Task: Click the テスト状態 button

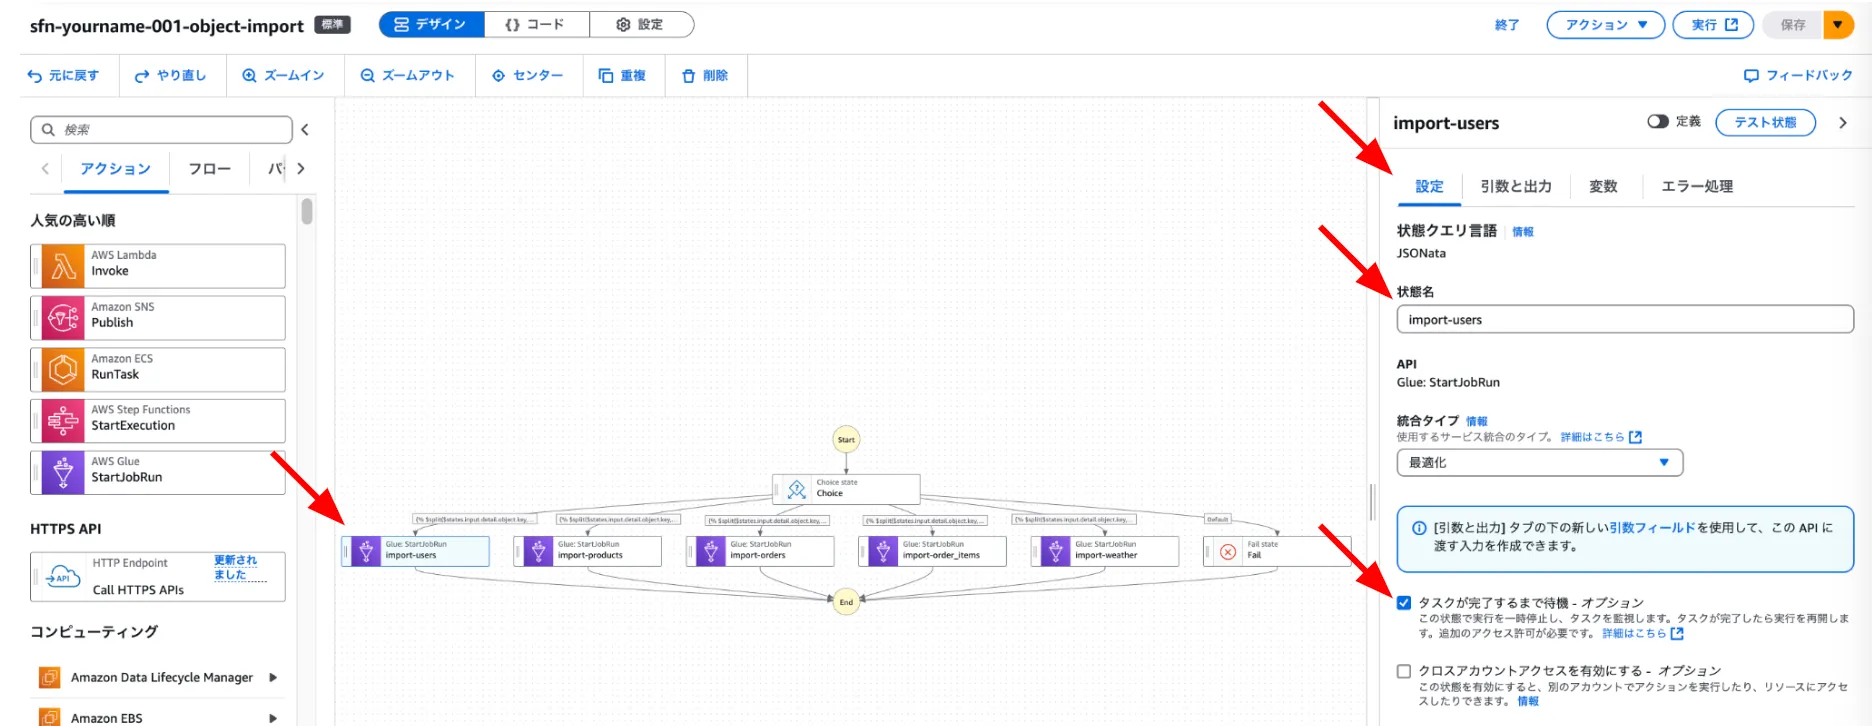Action: tap(1765, 122)
